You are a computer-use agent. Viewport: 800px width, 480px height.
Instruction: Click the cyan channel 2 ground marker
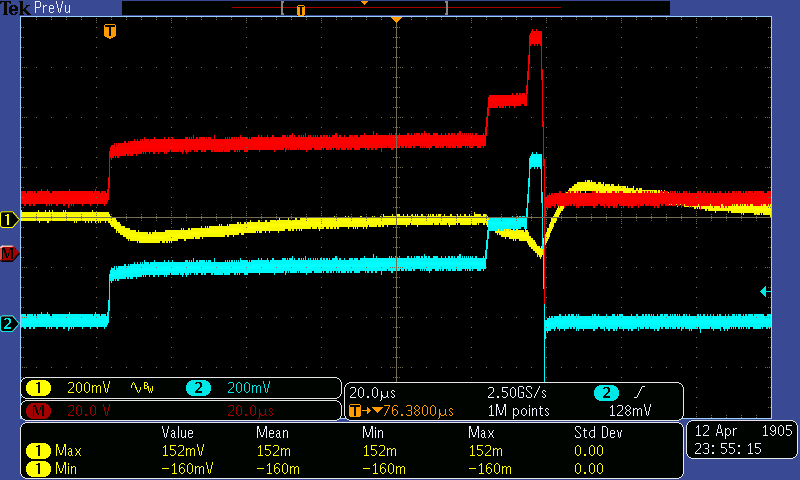pos(9,323)
